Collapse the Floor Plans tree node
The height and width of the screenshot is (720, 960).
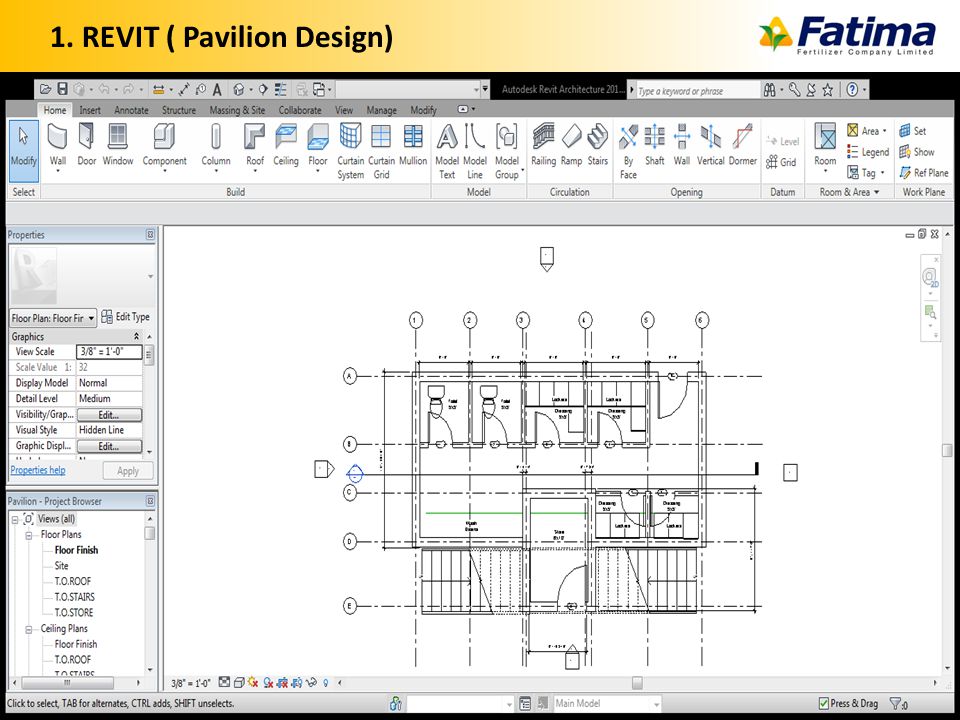(28, 535)
